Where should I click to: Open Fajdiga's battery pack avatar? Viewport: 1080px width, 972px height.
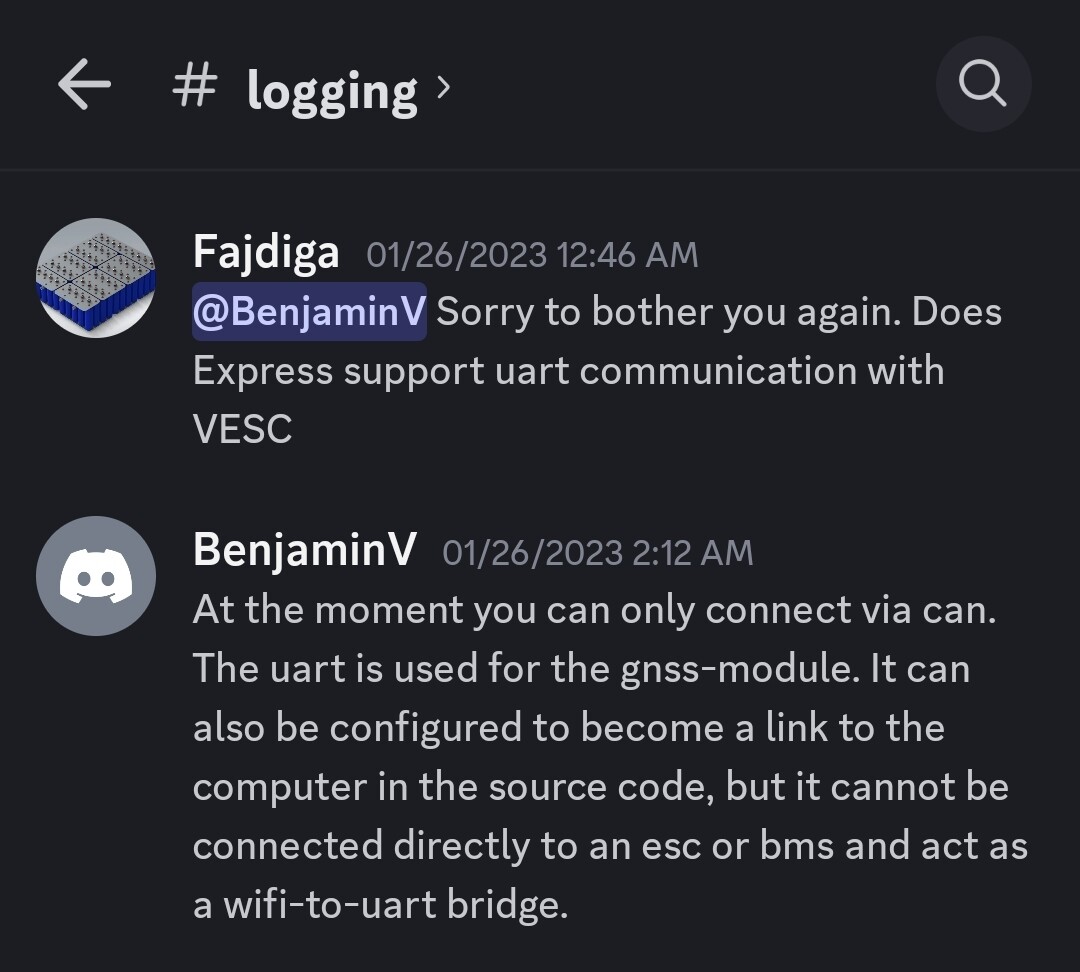[95, 277]
